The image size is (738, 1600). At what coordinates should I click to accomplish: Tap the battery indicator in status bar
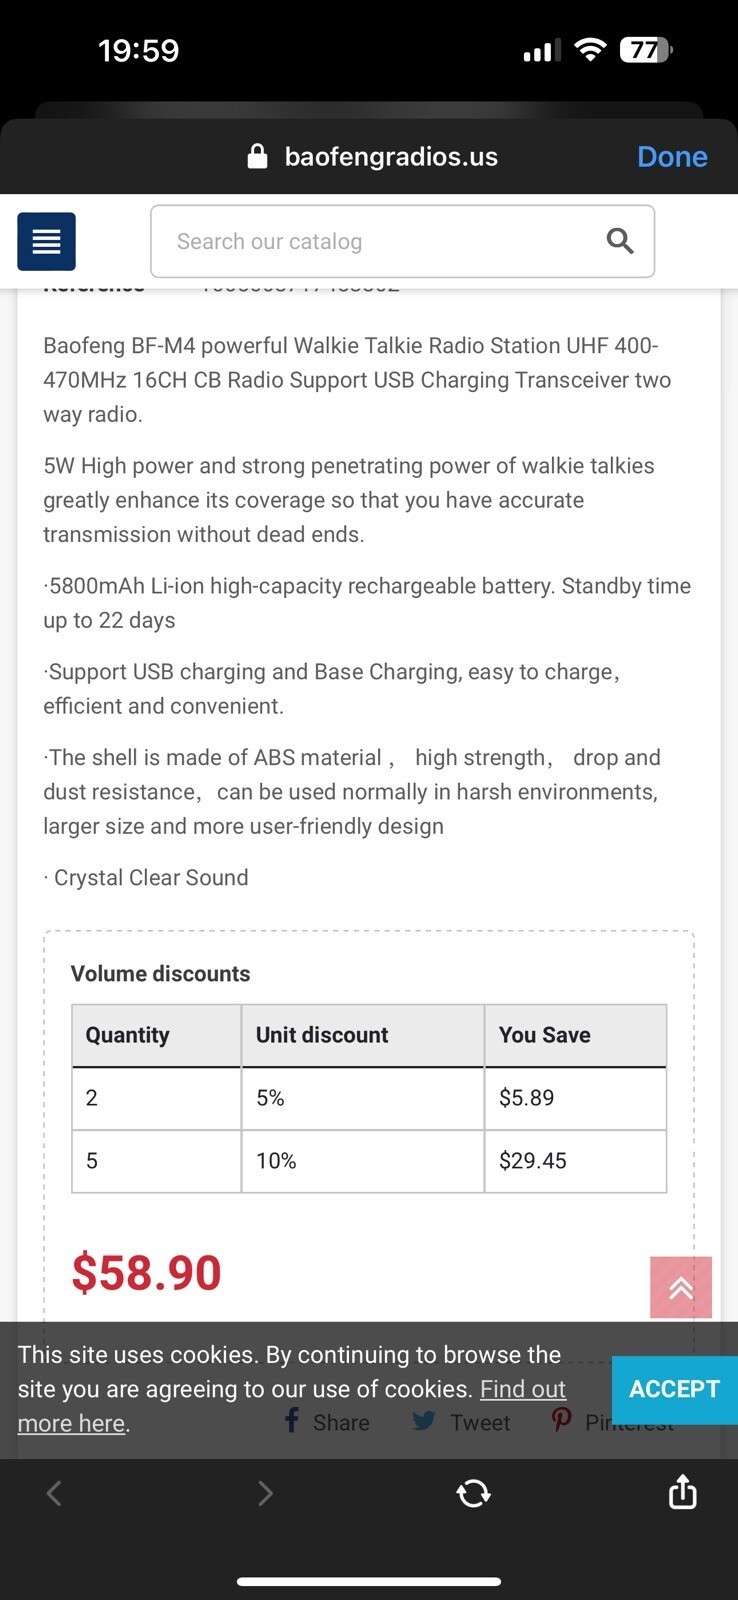click(646, 50)
